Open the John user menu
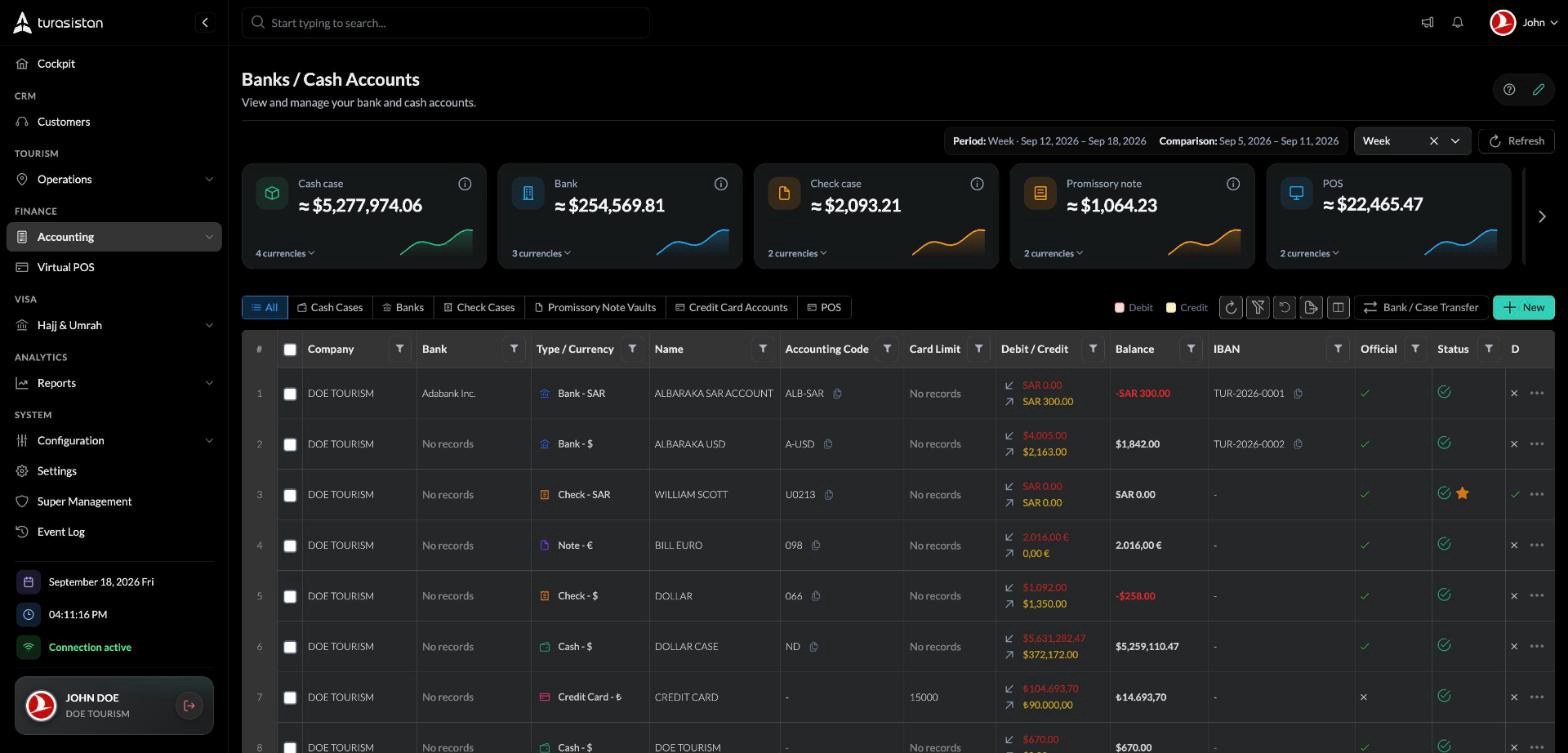Screen dimensions: 1568x753 click(1524, 22)
